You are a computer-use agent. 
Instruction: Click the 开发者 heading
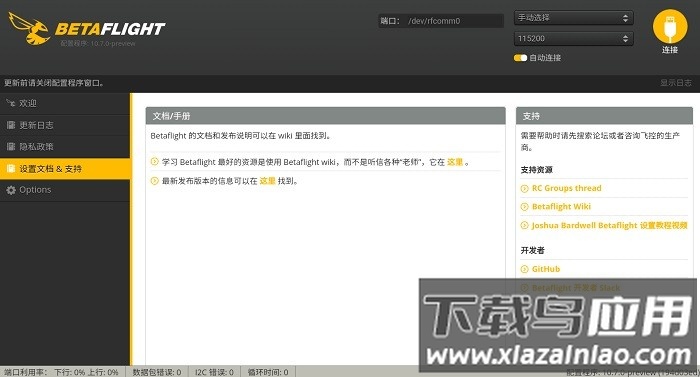[x=533, y=250]
